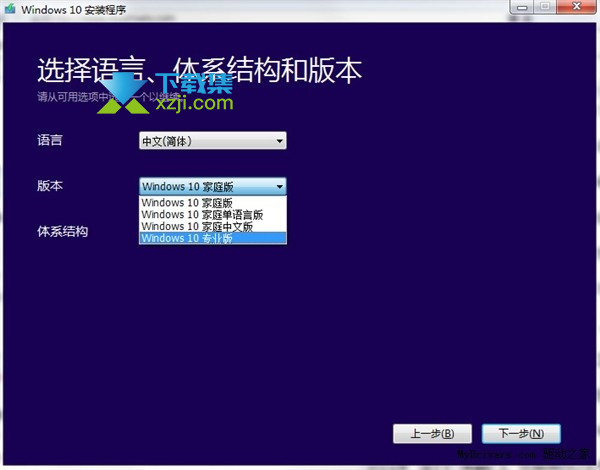
Task: Click the 下一步(N) next button
Action: 521,434
